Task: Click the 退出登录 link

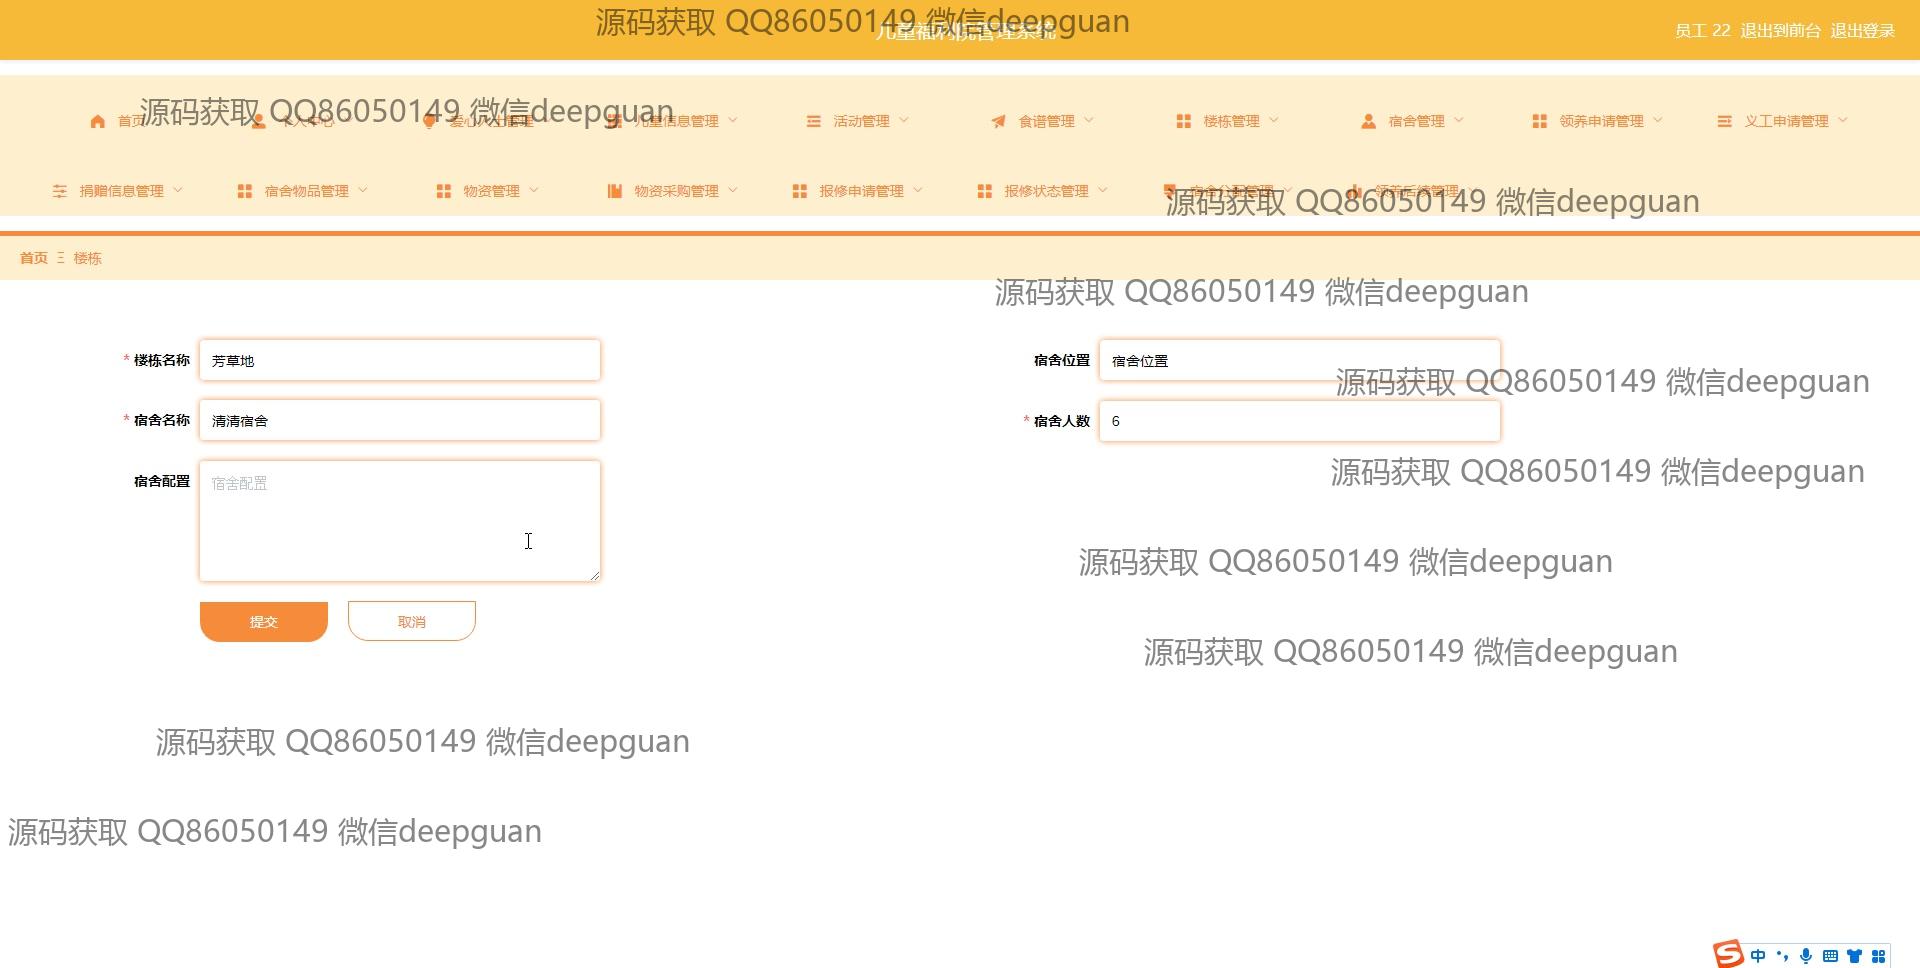Action: (1862, 31)
